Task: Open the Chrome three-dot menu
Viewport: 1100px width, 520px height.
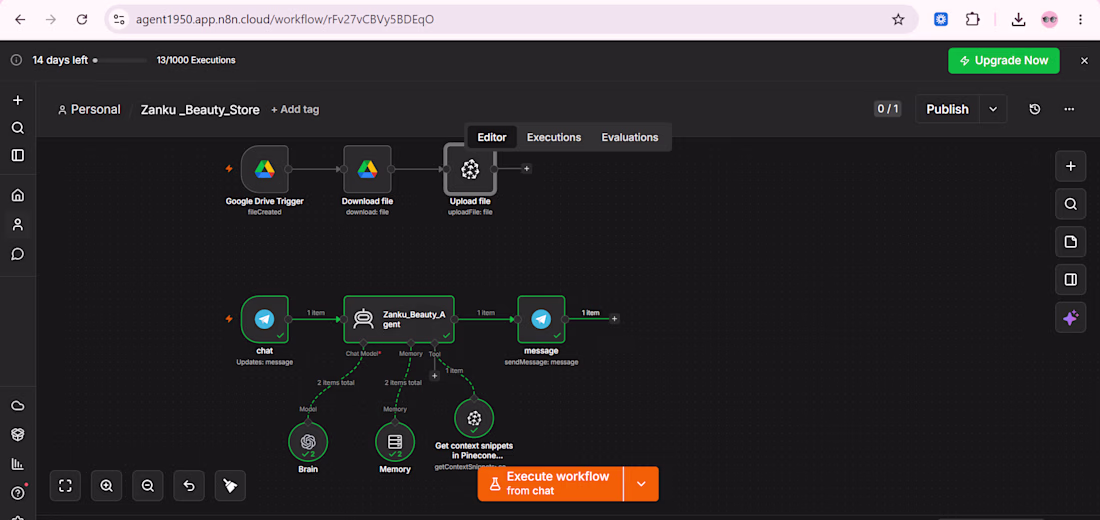Action: tap(1080, 20)
